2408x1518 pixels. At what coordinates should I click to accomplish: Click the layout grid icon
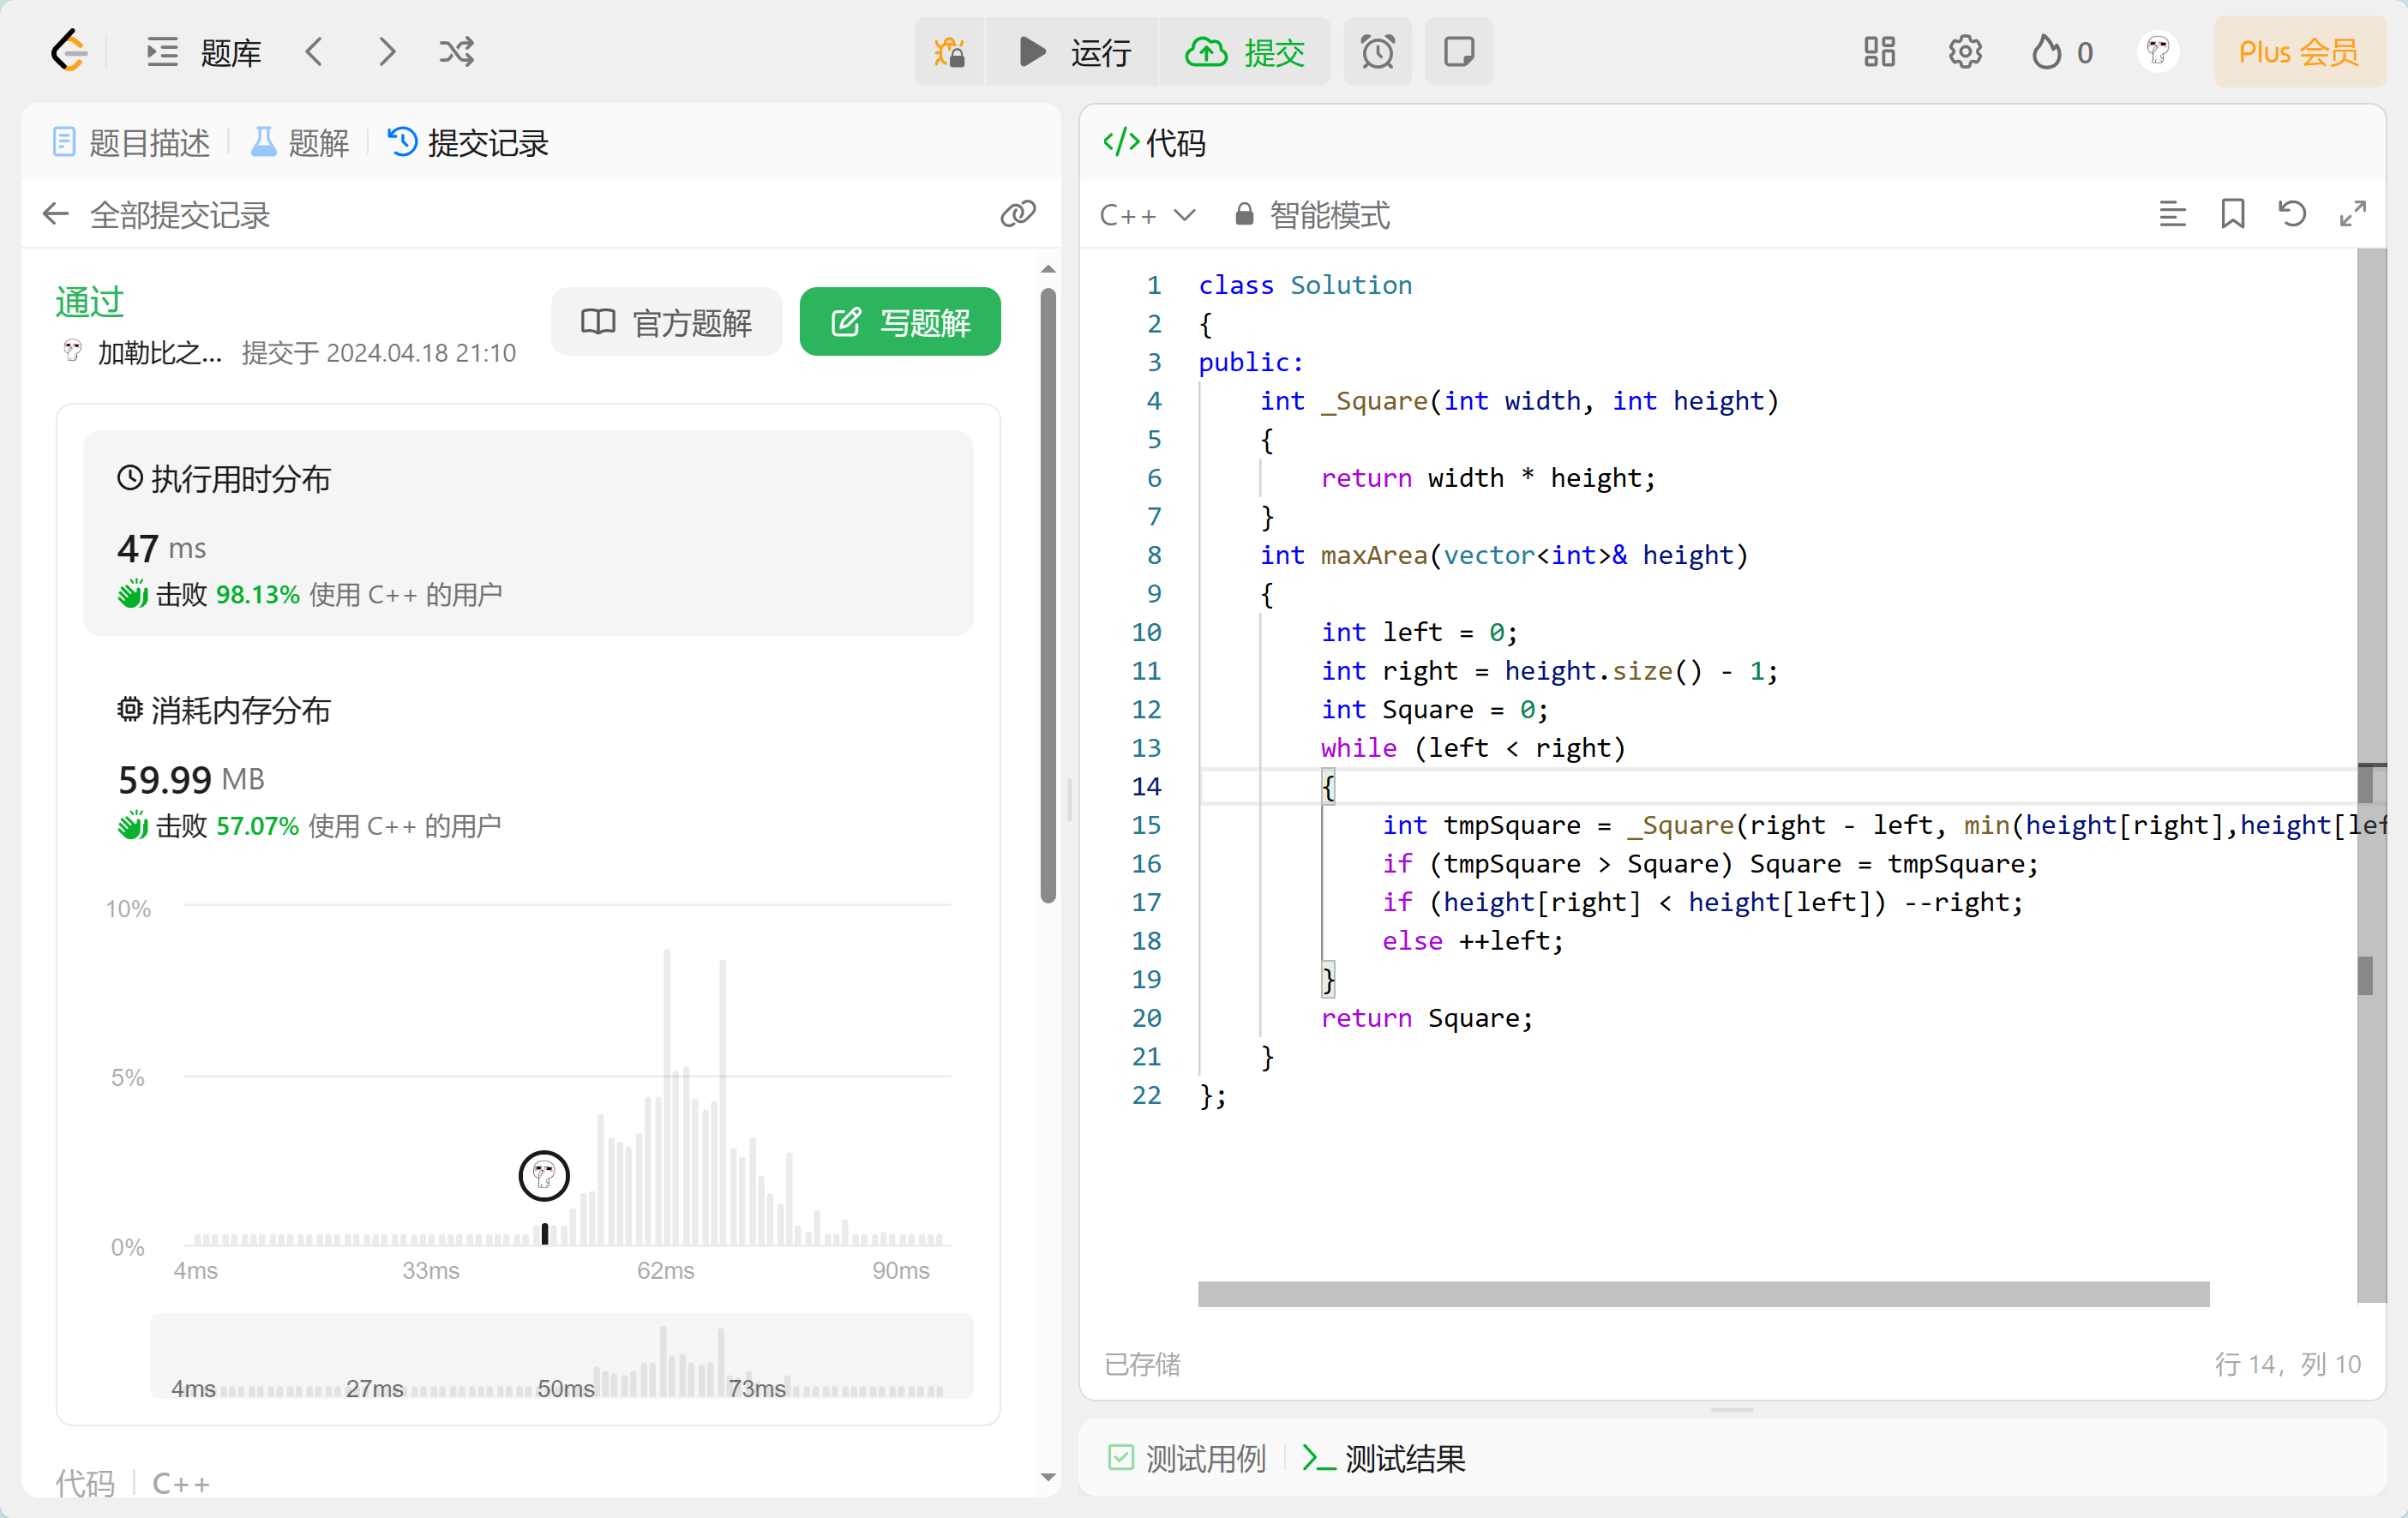[x=1879, y=52]
